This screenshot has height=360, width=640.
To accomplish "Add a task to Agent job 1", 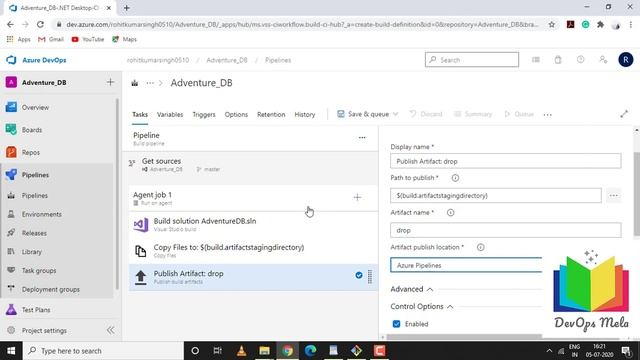I will [x=357, y=198].
